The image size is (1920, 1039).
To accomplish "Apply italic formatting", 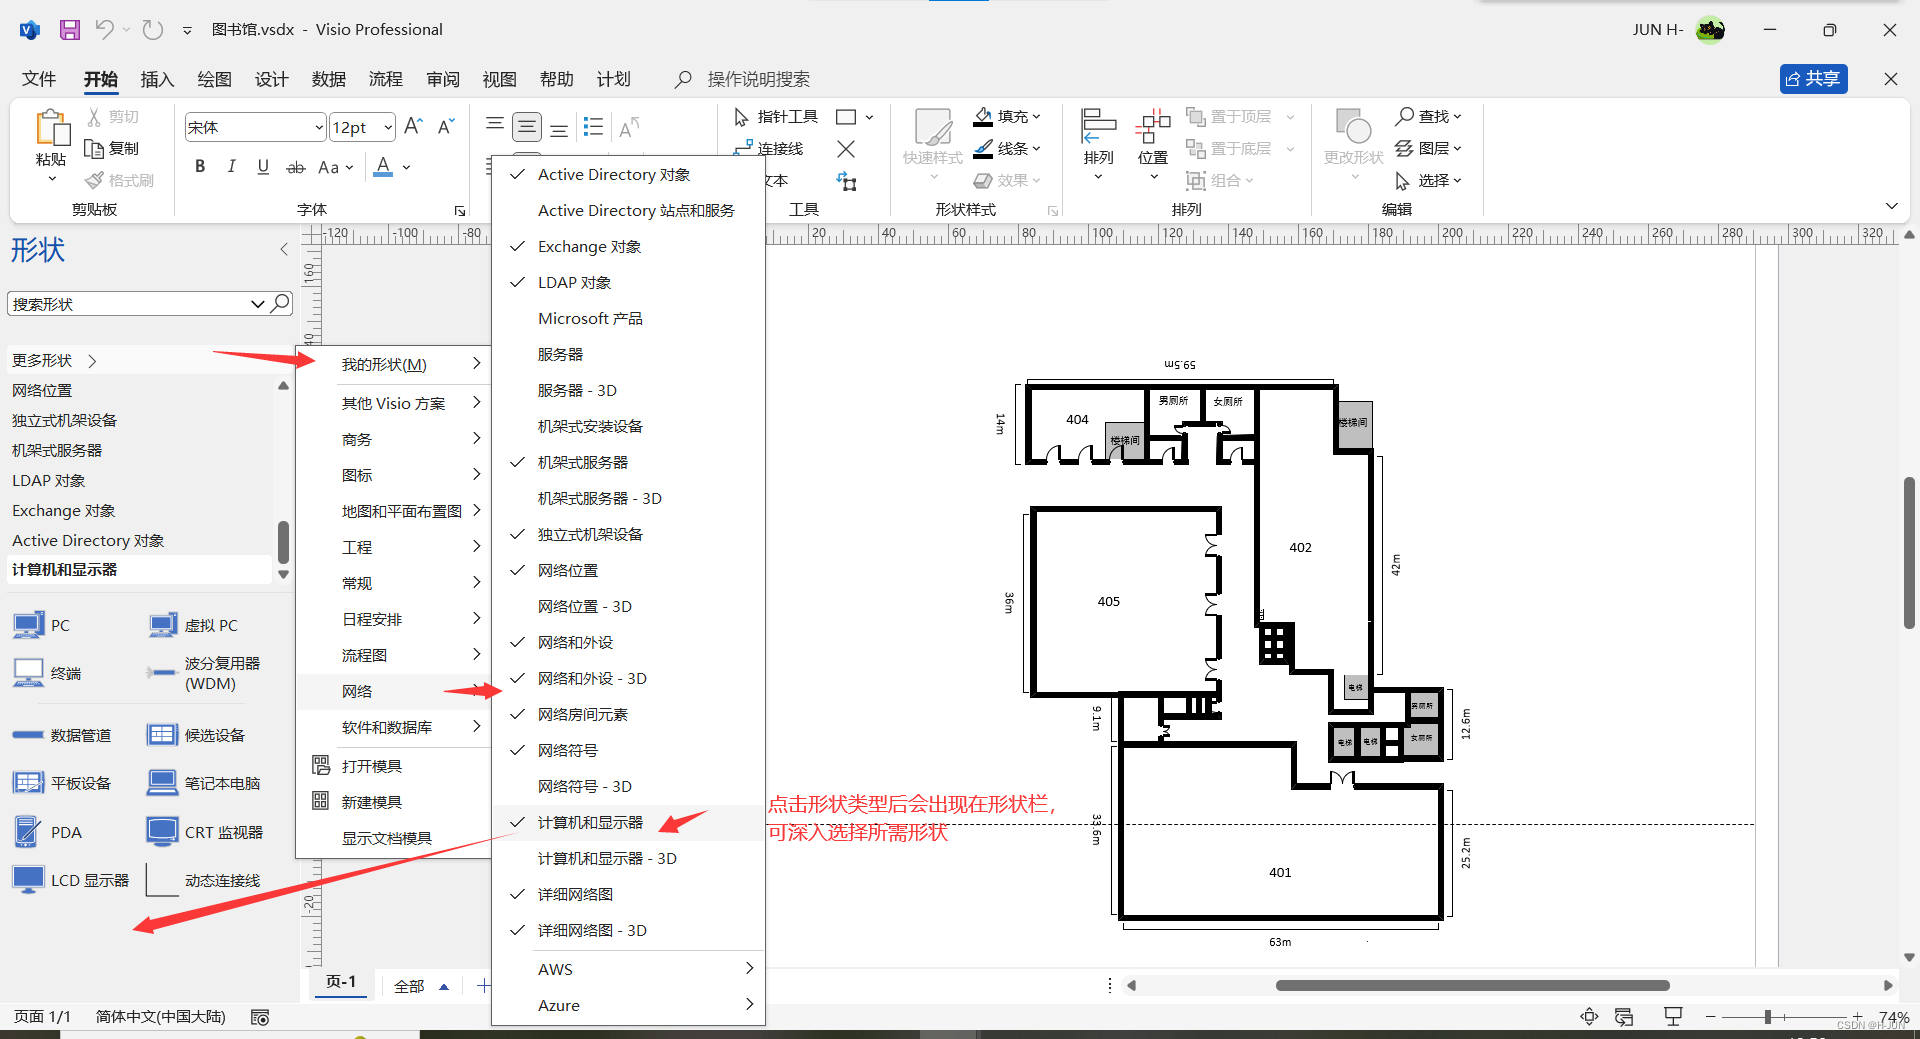I will [231, 167].
